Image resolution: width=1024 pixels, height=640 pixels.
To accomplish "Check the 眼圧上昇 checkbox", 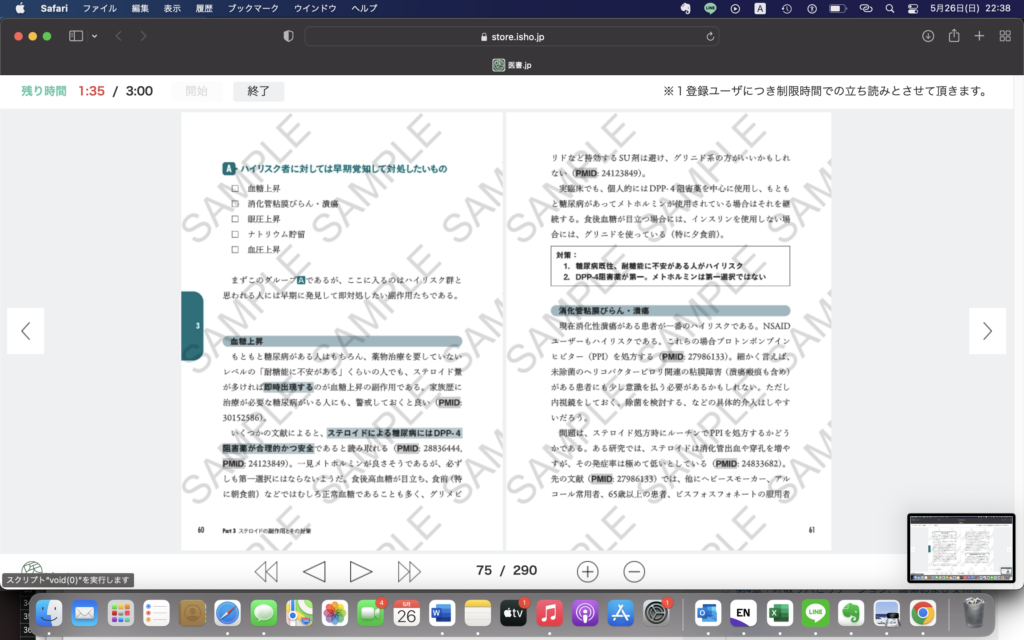I will 236,218.
